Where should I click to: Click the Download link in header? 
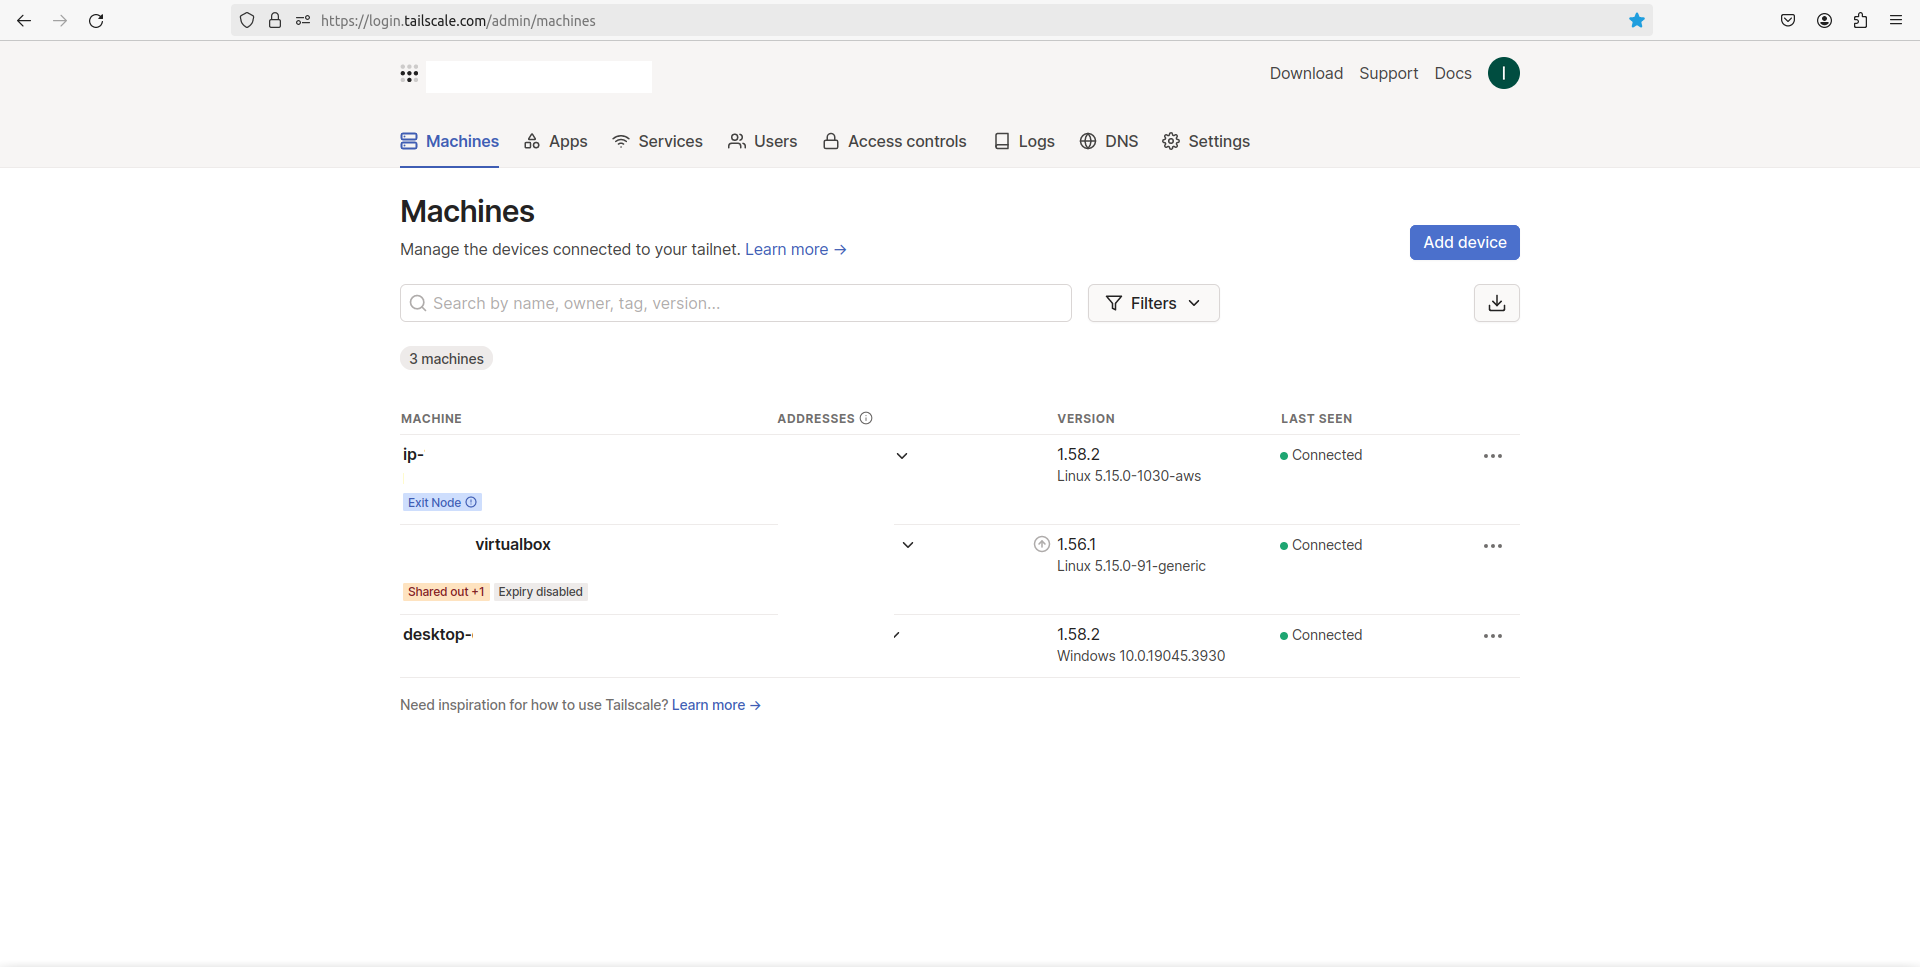click(1306, 73)
